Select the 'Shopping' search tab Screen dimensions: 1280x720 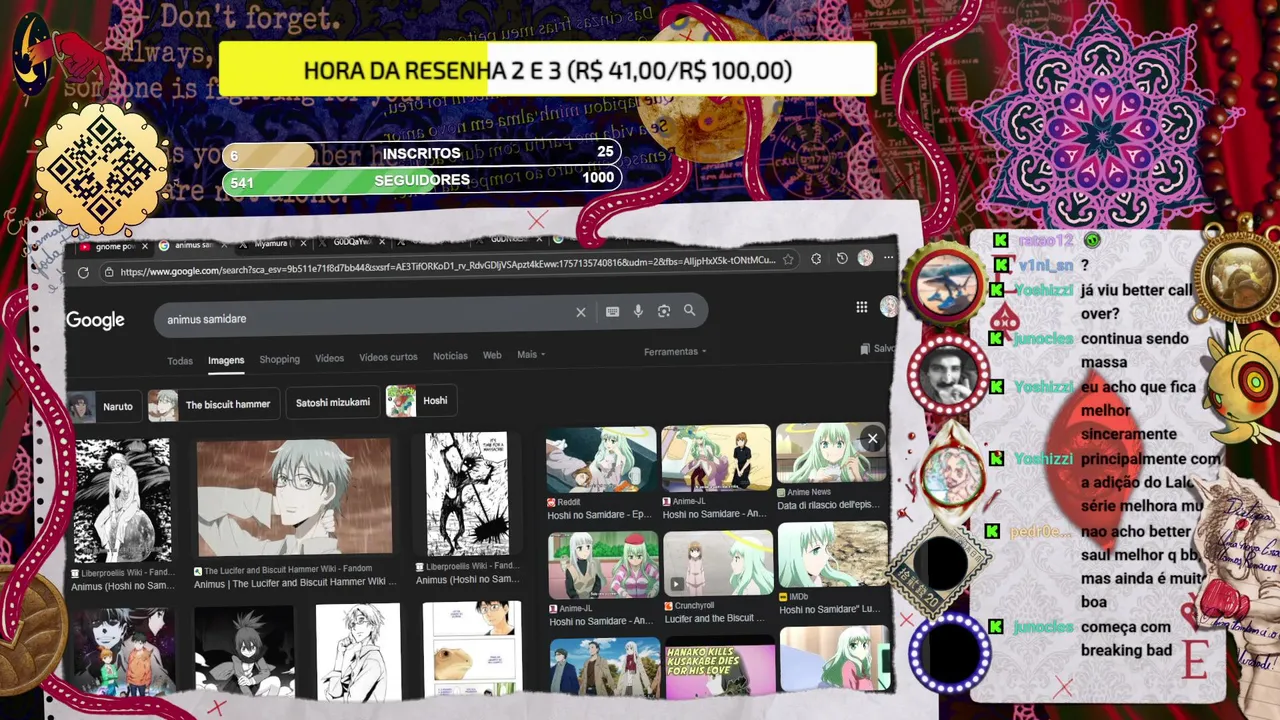pos(280,359)
